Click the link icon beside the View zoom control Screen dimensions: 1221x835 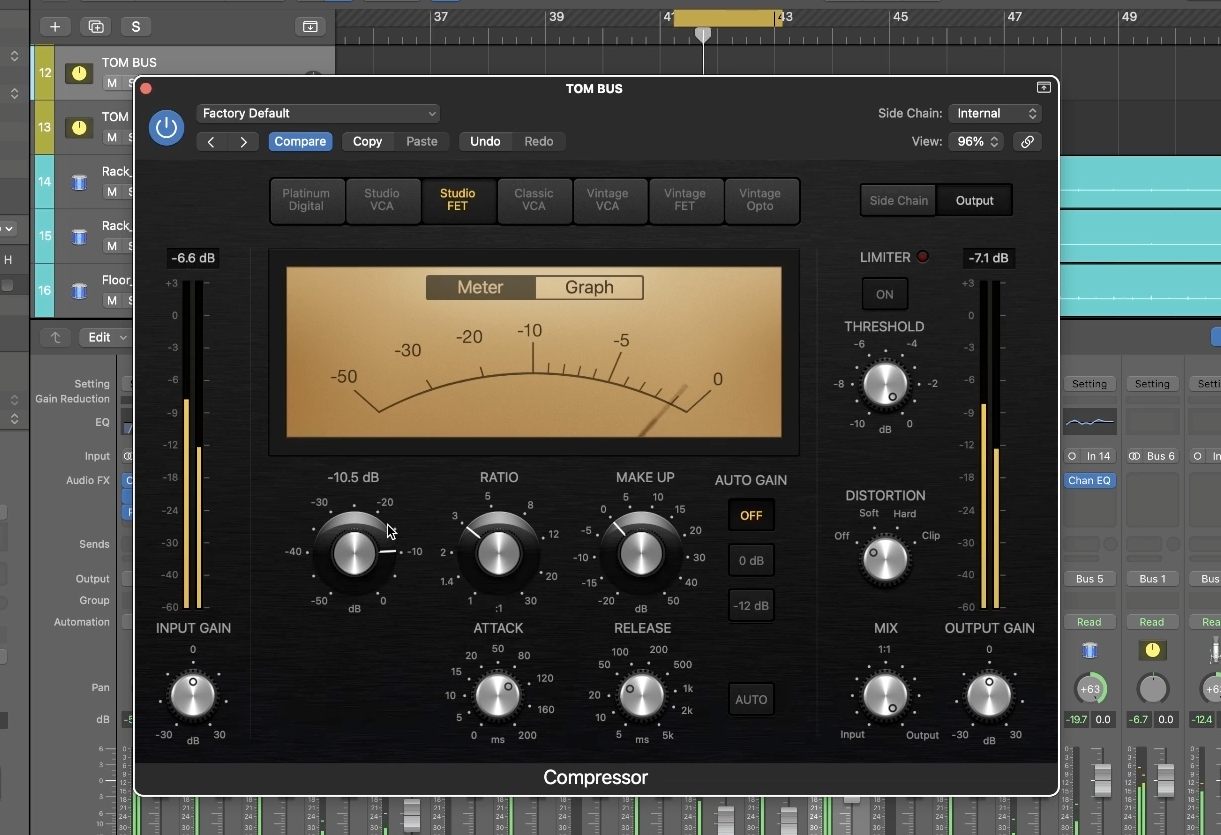(1027, 141)
